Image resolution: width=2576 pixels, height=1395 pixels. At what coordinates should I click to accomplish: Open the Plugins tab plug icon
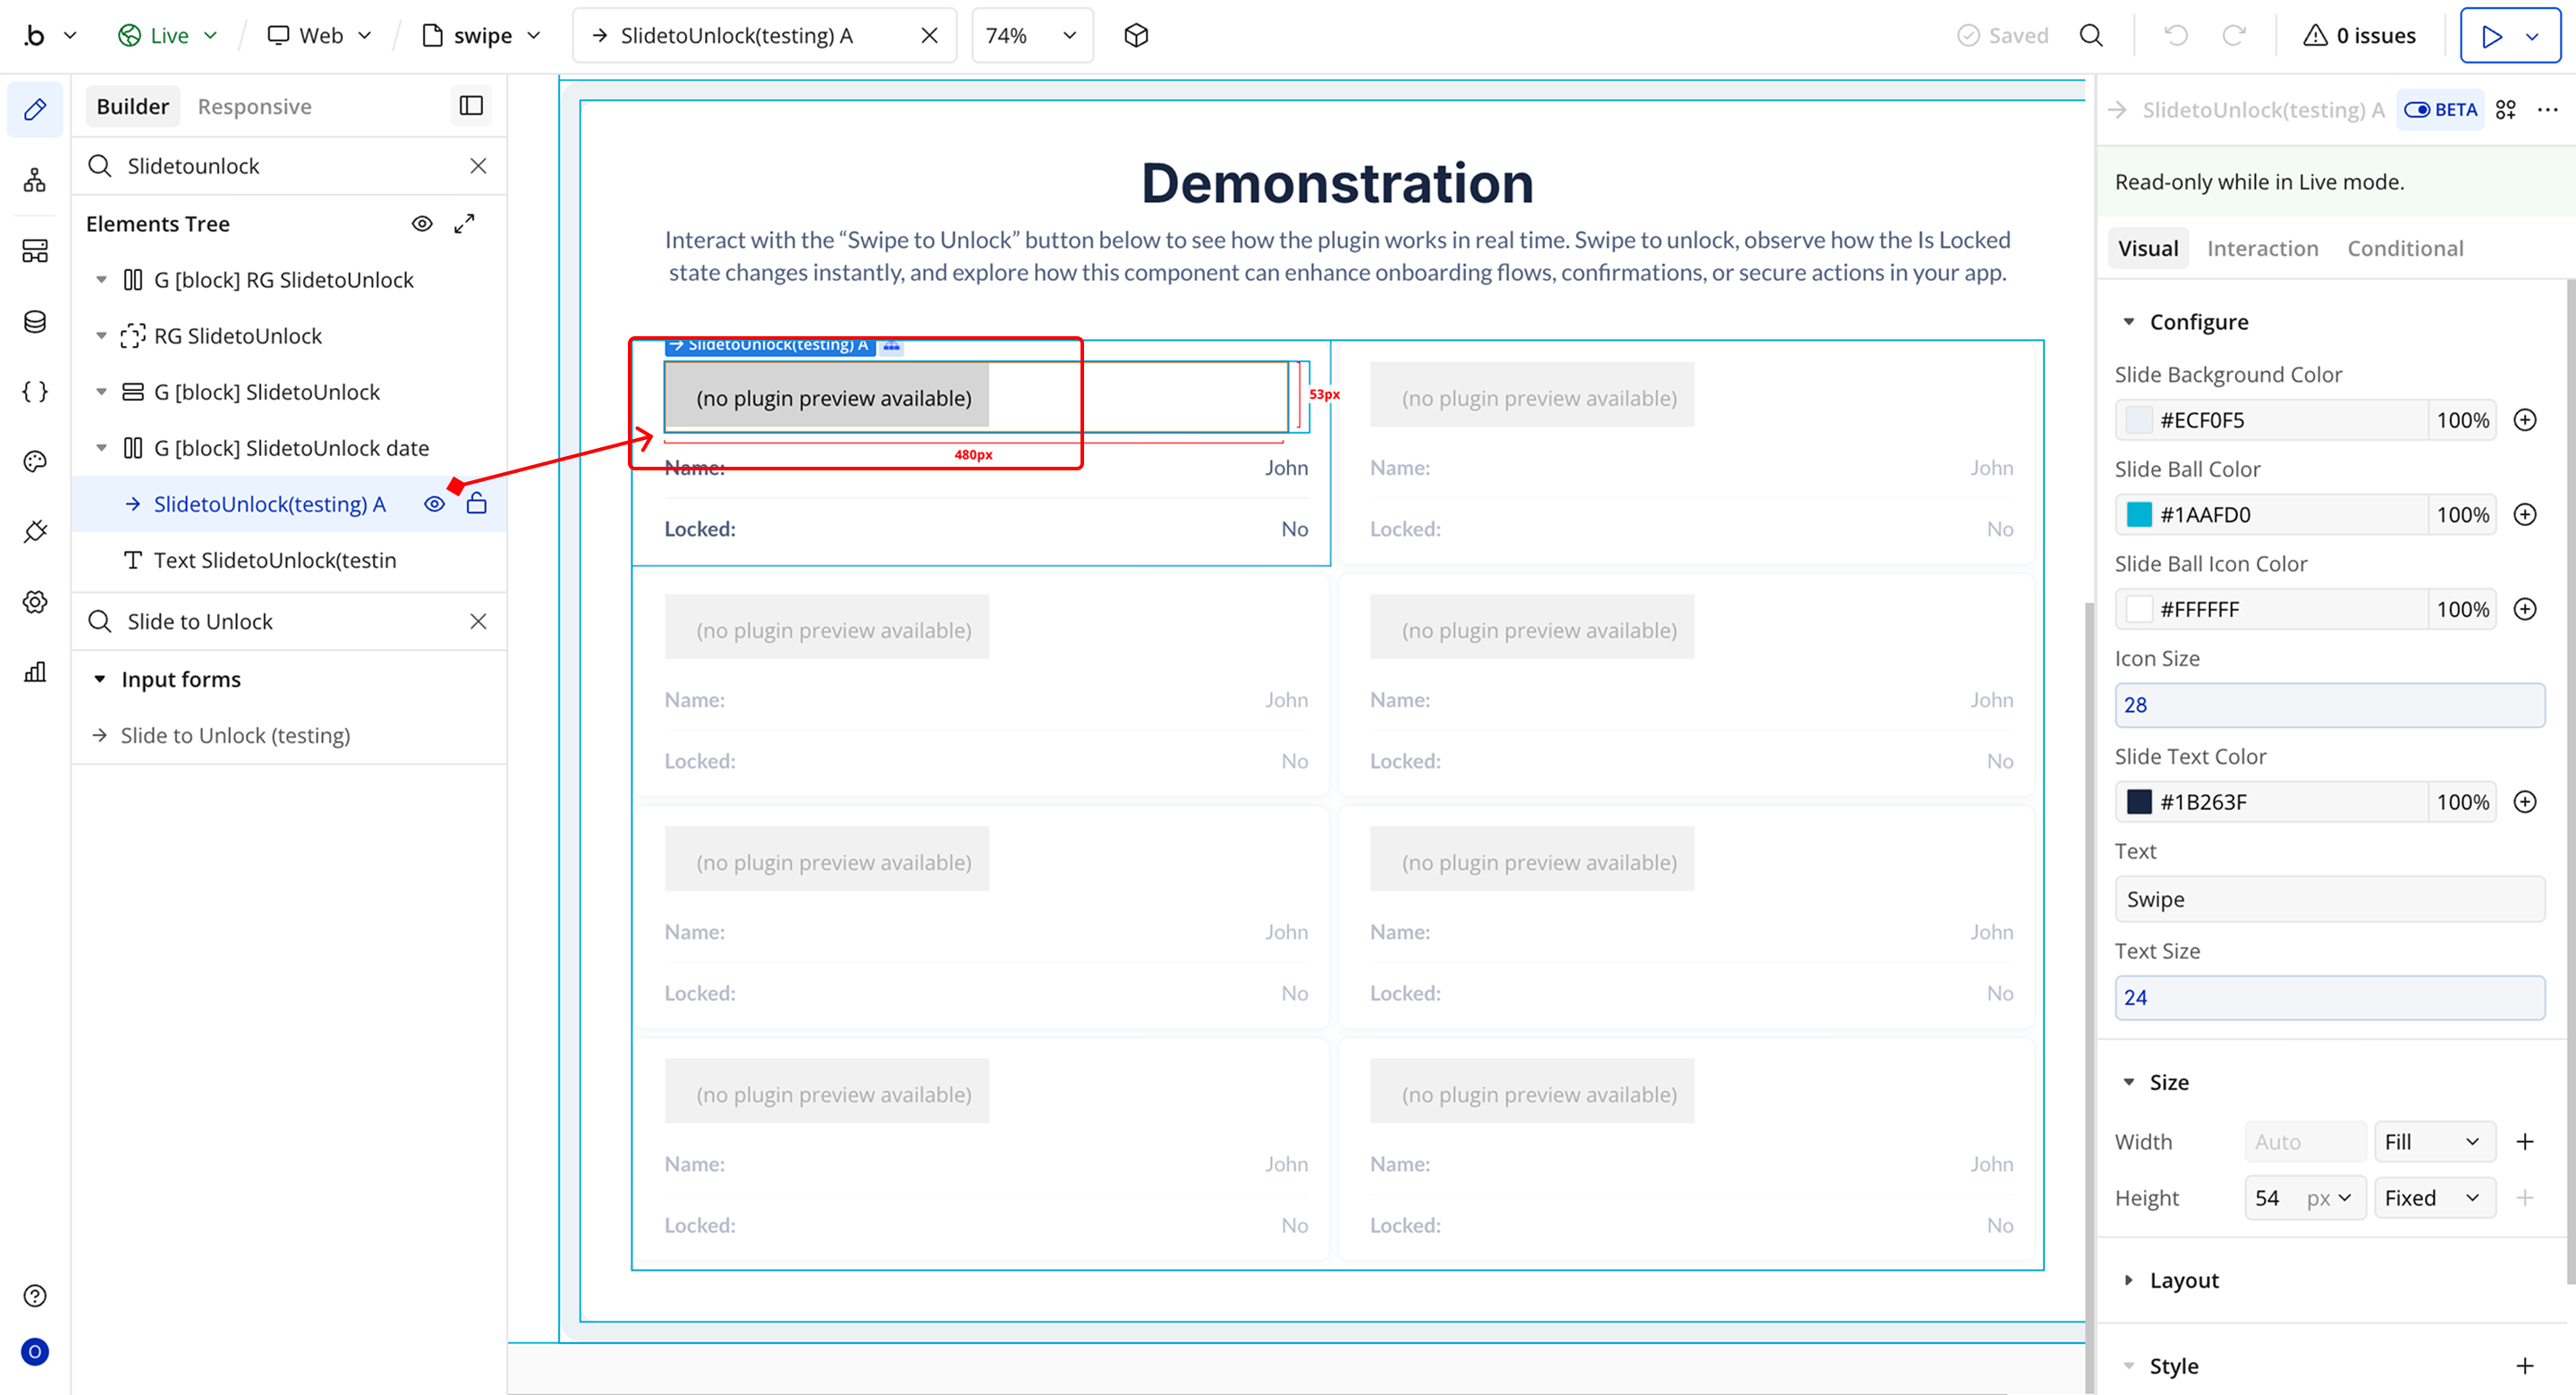35,532
